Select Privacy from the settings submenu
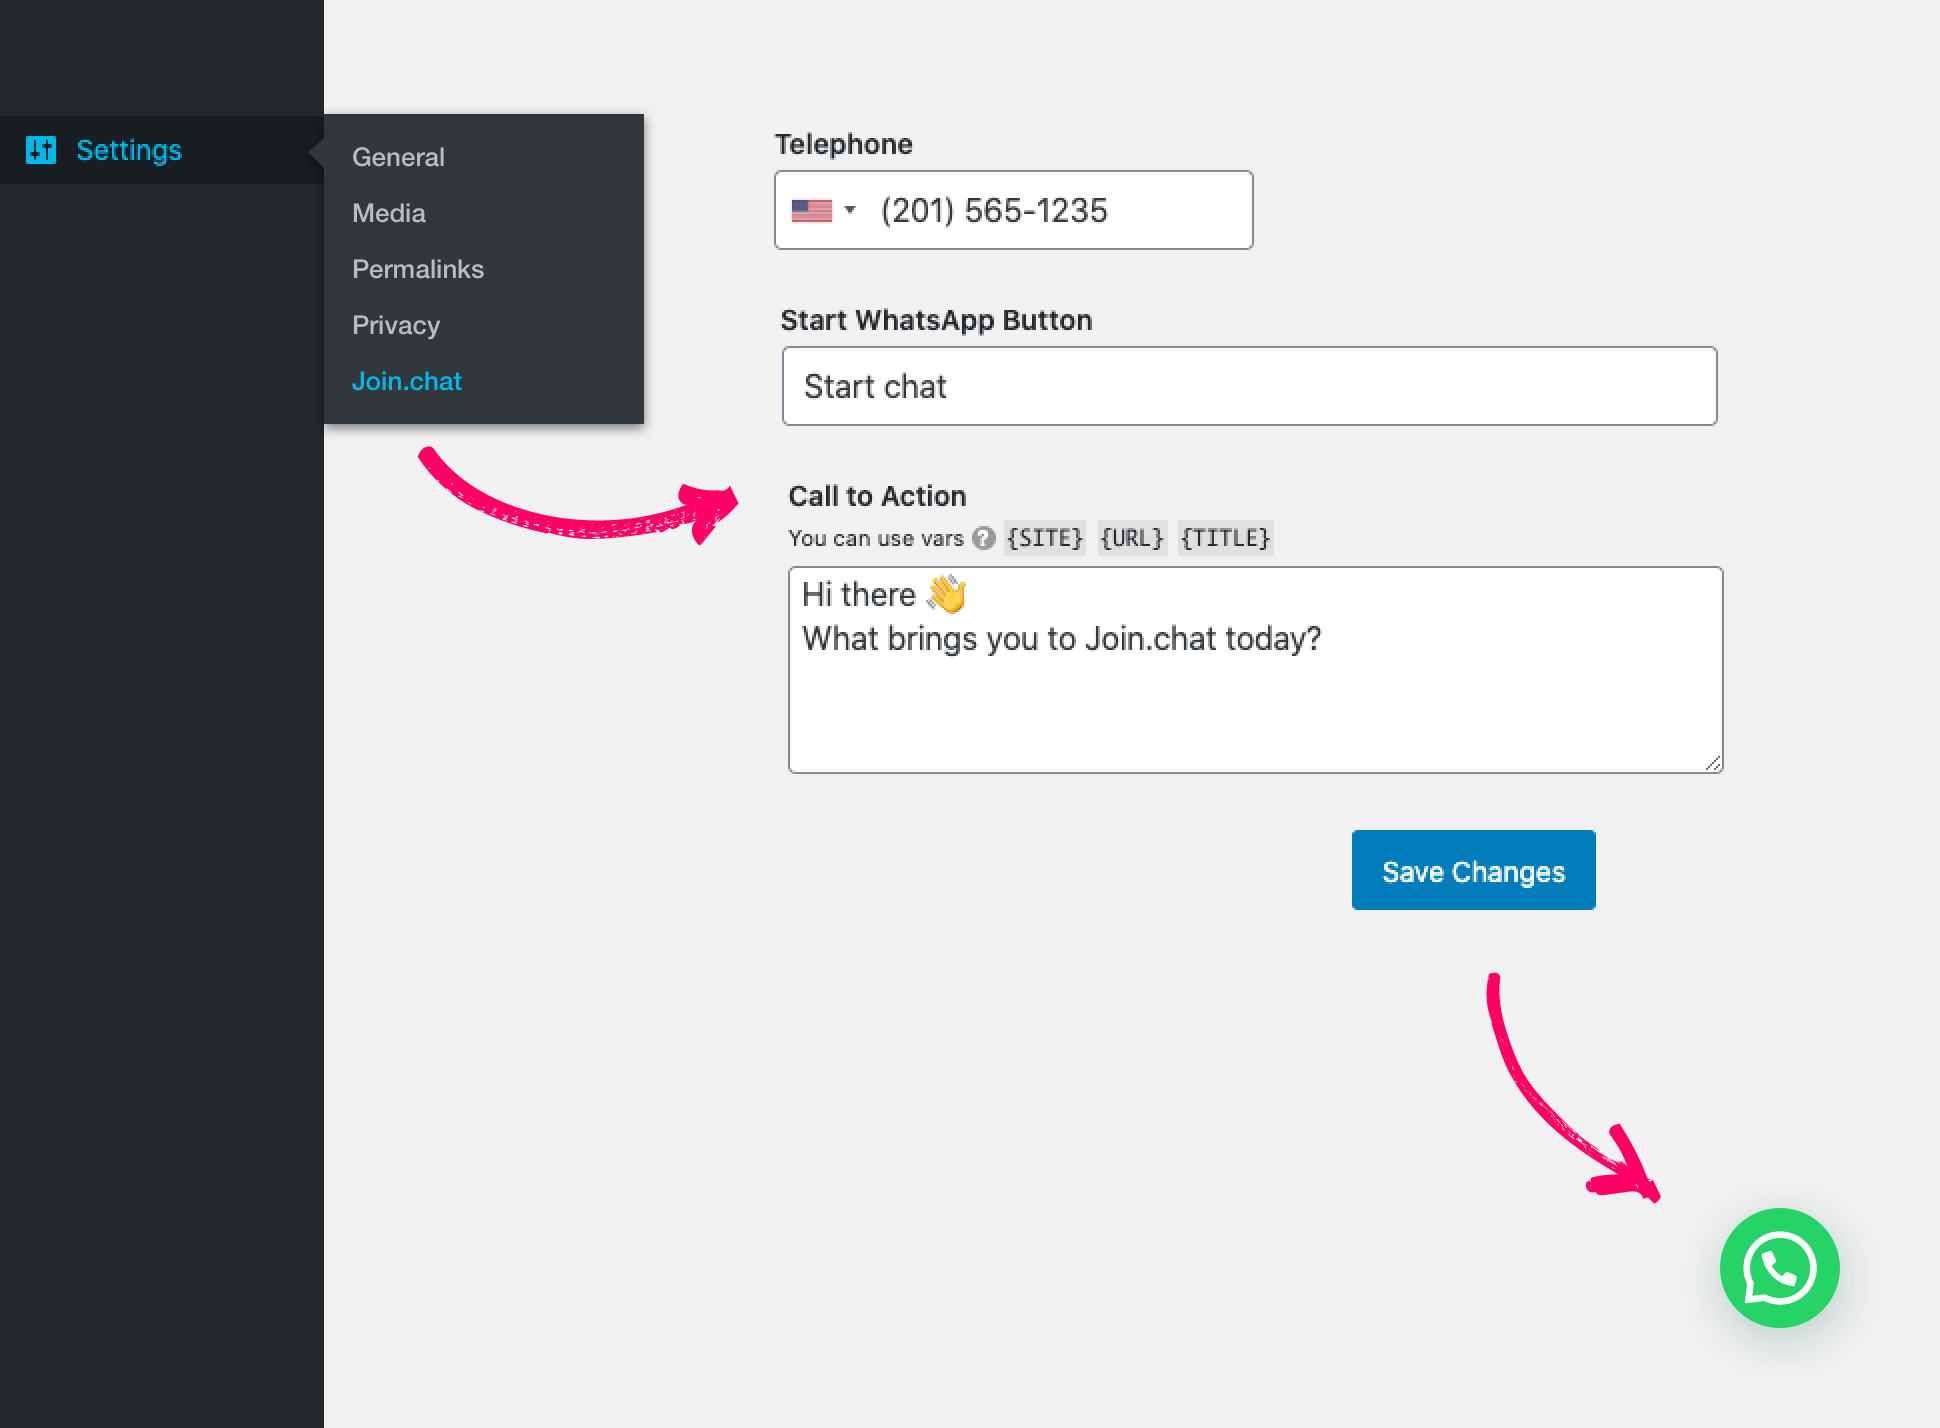Screen dimensions: 1940x1428 (395, 325)
